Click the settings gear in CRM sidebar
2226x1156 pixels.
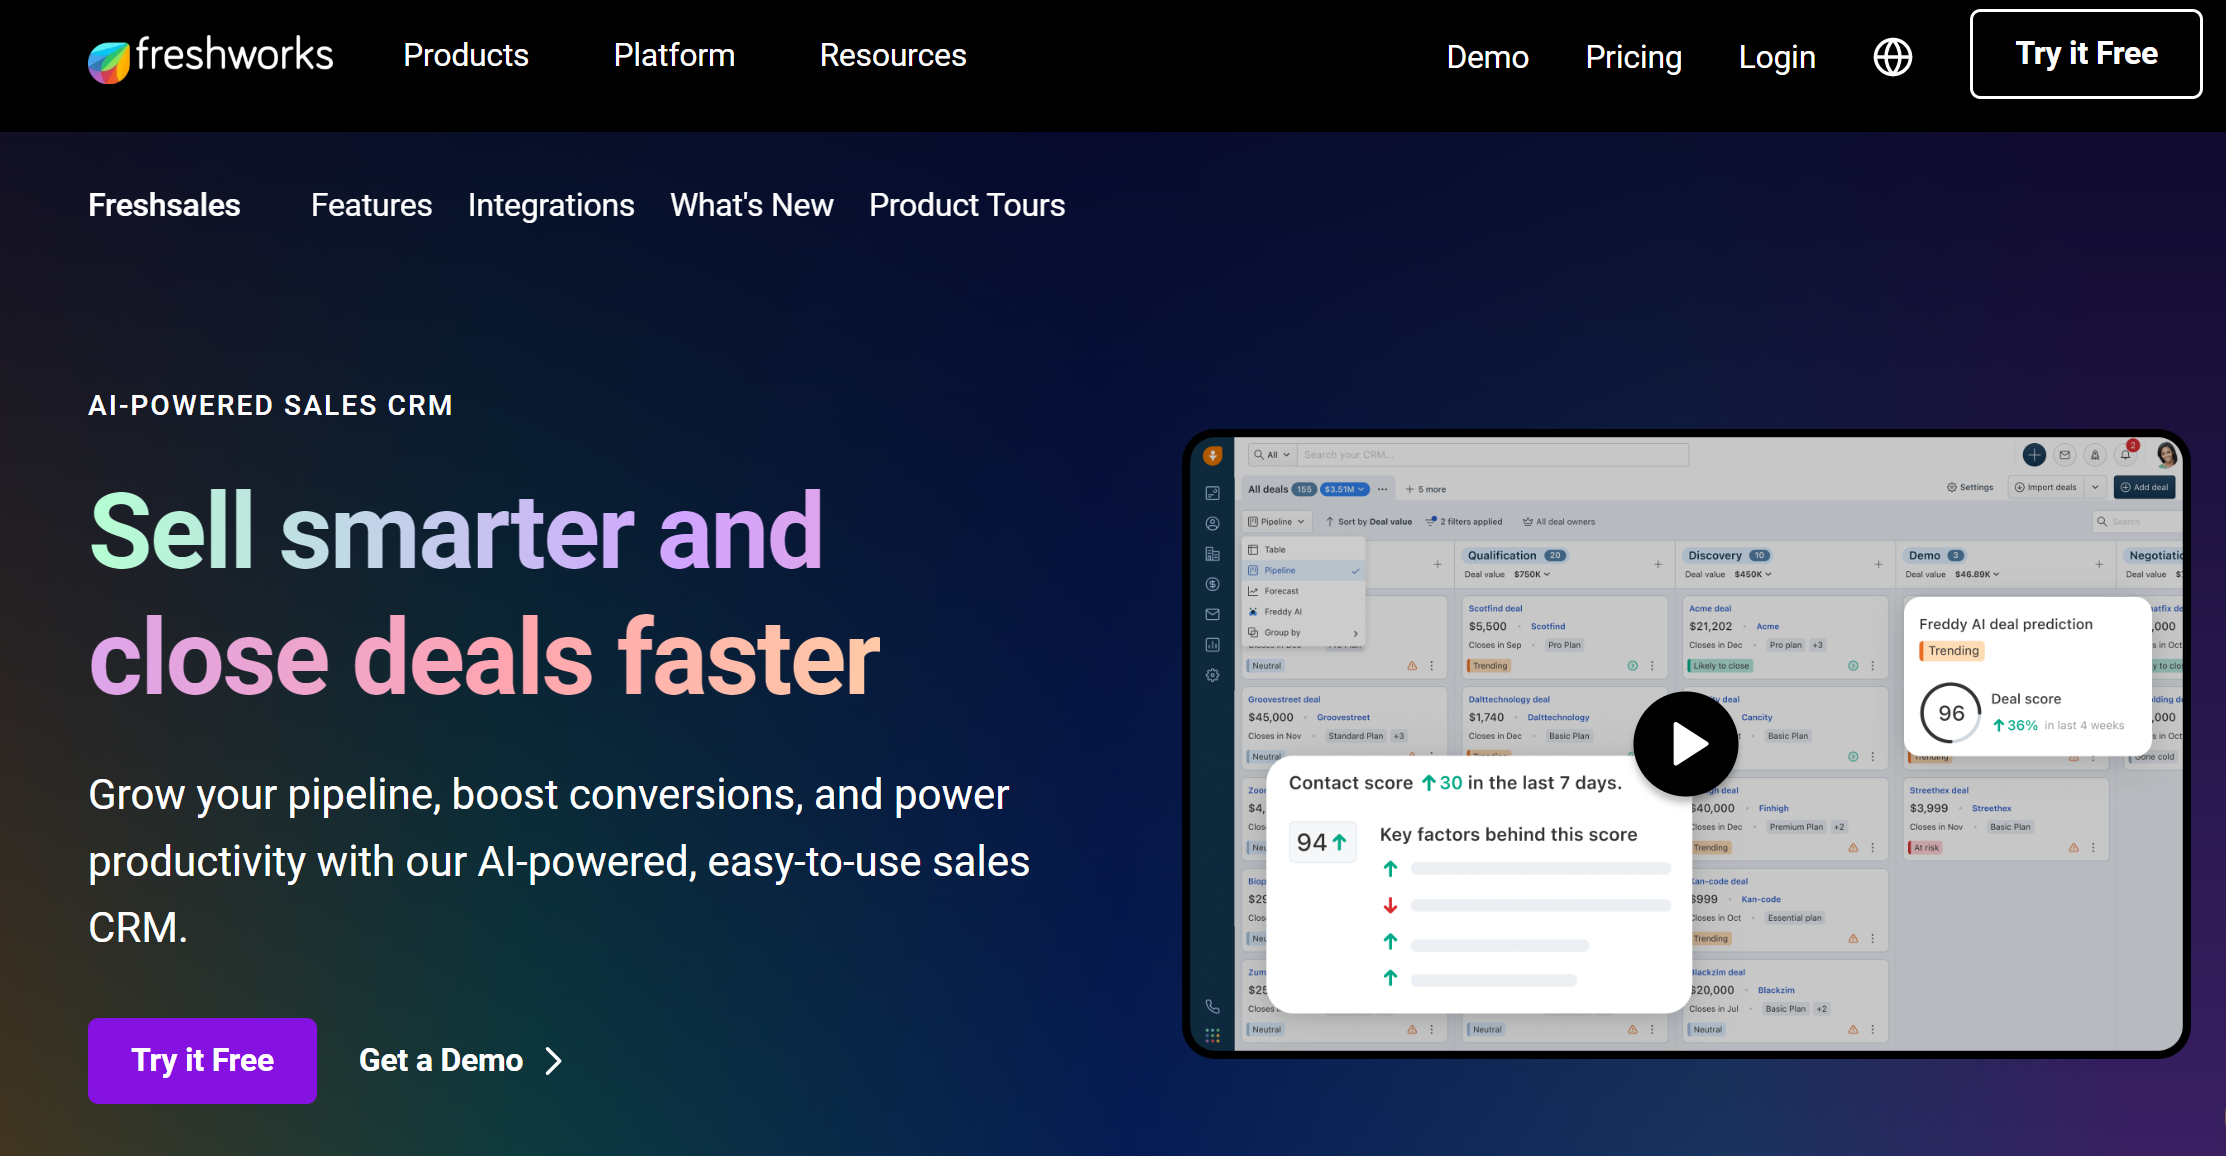click(x=1212, y=675)
